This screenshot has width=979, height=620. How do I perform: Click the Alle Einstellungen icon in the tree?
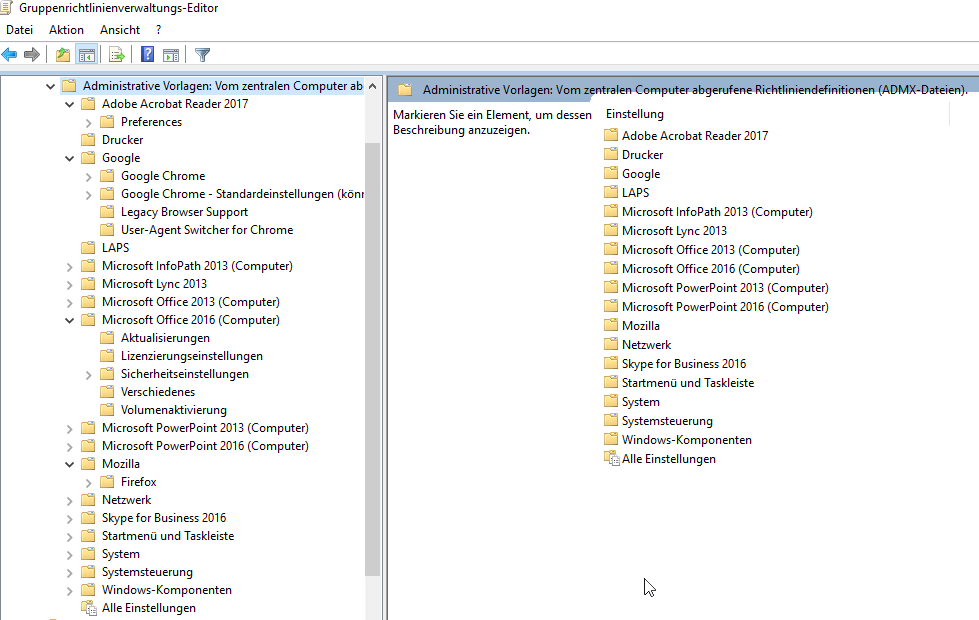89,608
